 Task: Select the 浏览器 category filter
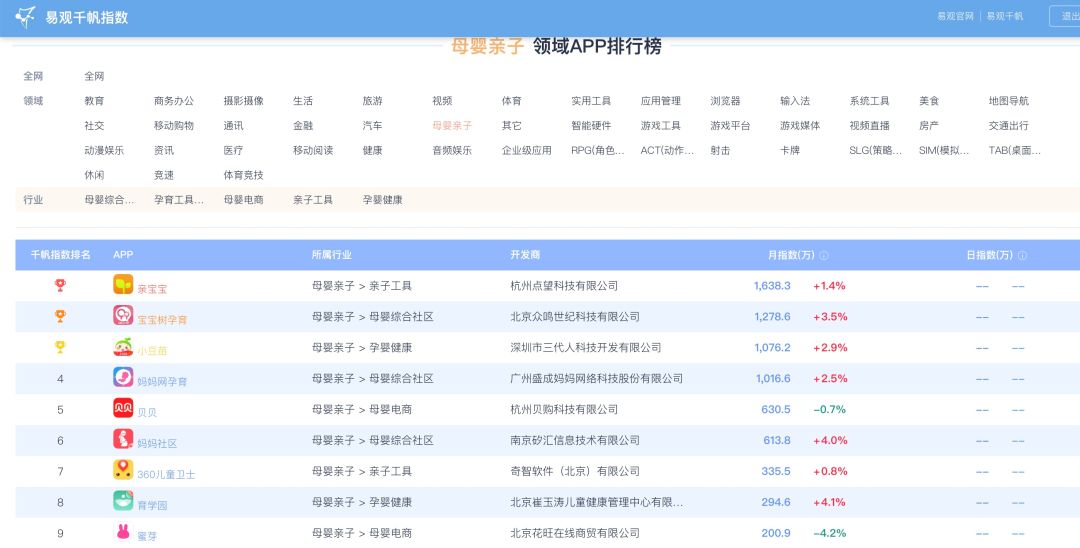click(x=725, y=101)
